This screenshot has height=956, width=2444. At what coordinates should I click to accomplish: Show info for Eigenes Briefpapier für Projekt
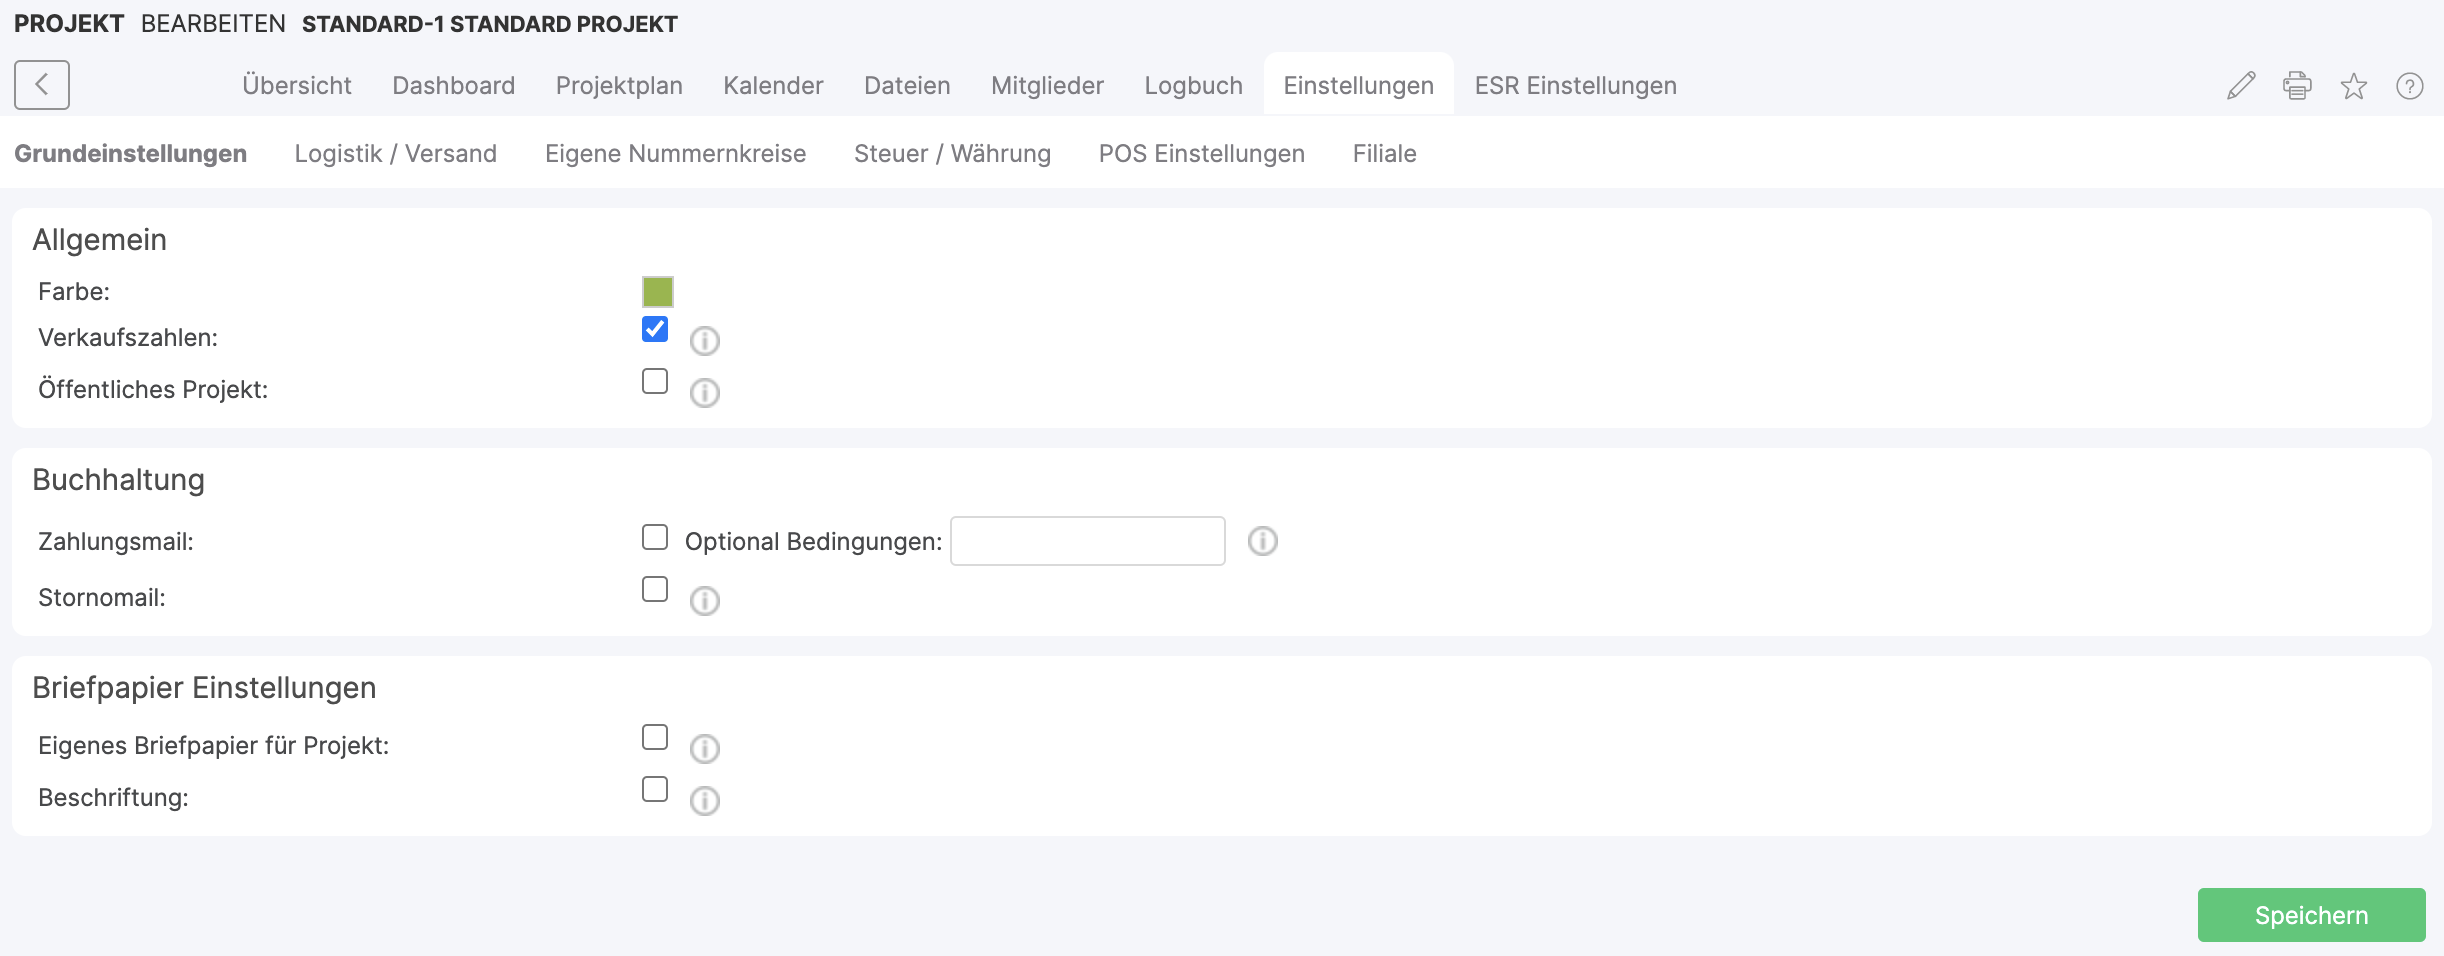tap(705, 749)
